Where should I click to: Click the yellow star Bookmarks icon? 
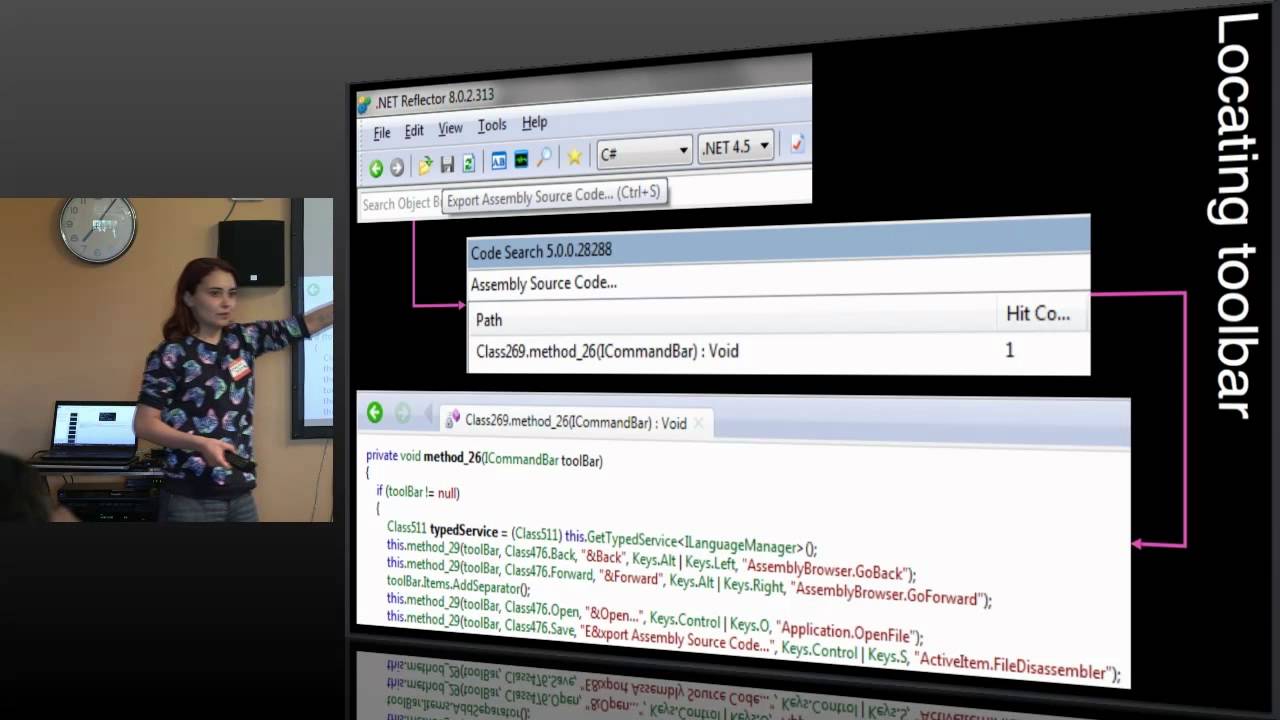[x=575, y=156]
